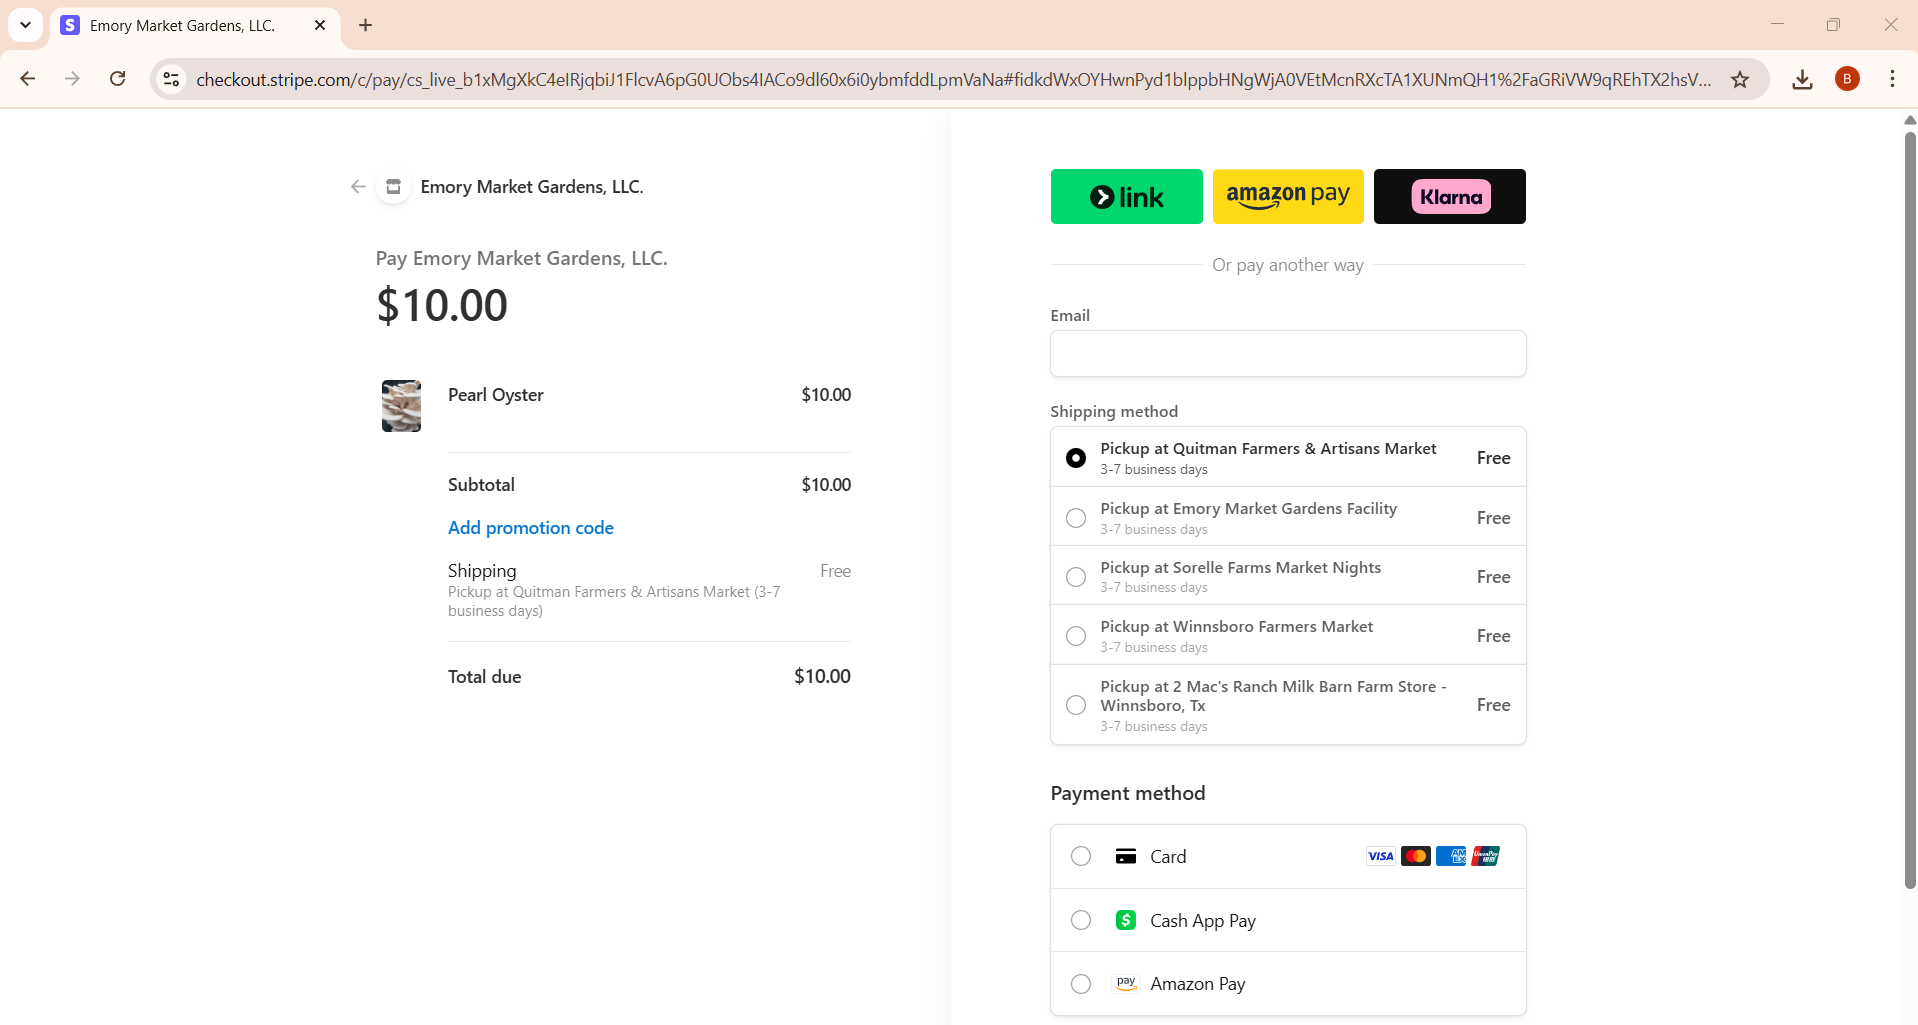
Task: Click the Pearl Oyster product thumbnail
Action: [x=401, y=406]
